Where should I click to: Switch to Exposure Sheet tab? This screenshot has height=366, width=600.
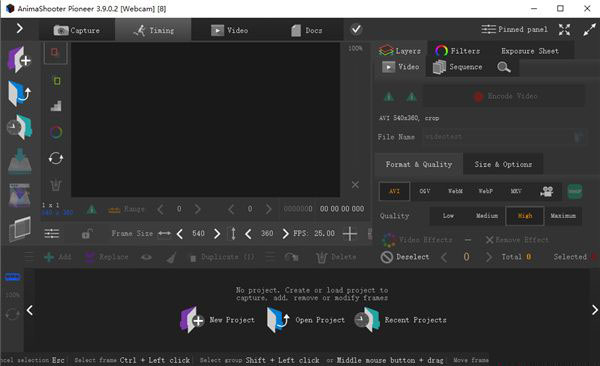530,51
